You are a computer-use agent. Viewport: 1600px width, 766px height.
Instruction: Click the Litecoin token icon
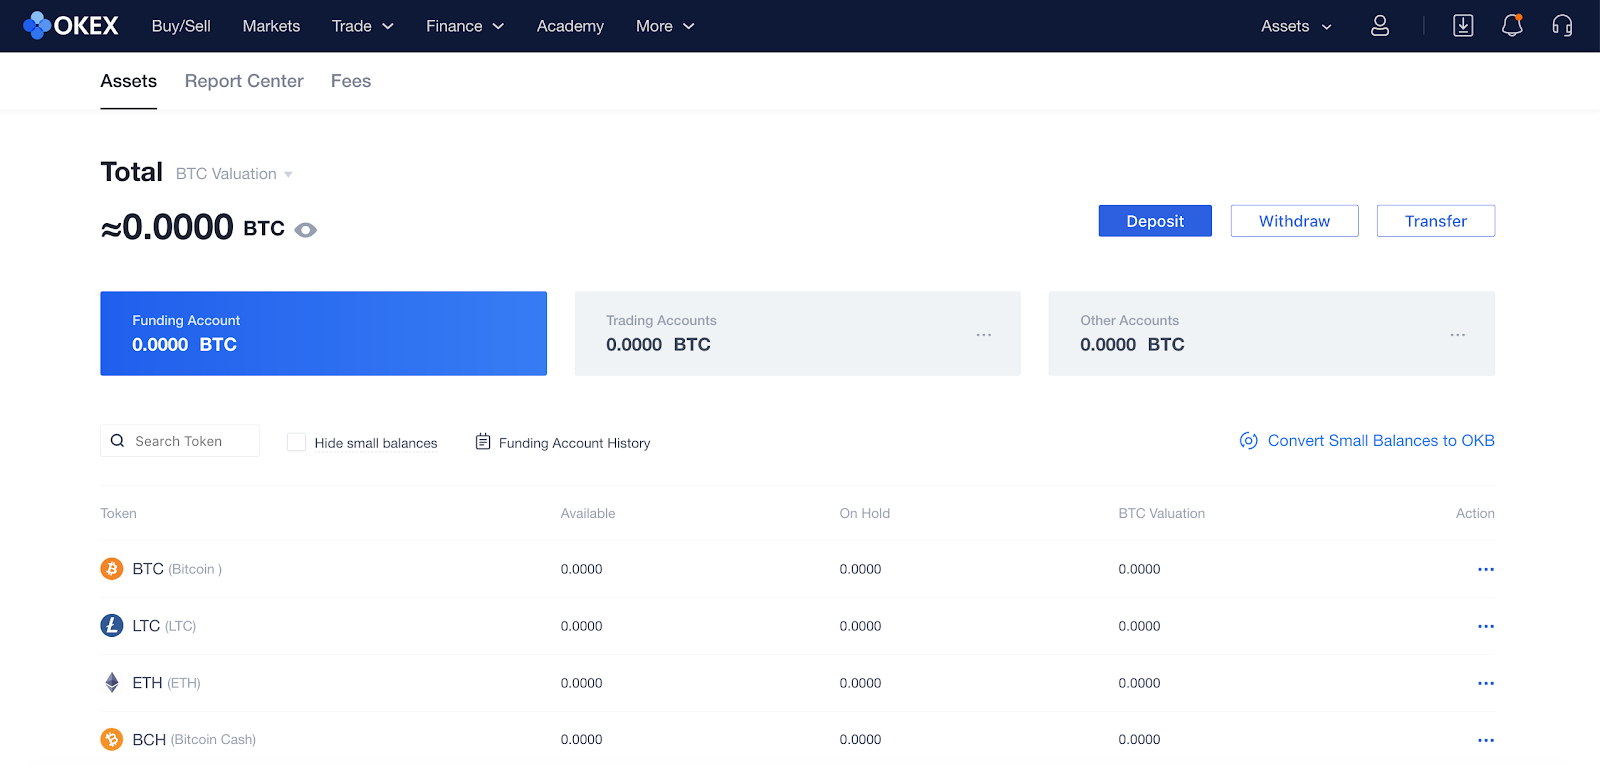tap(112, 626)
